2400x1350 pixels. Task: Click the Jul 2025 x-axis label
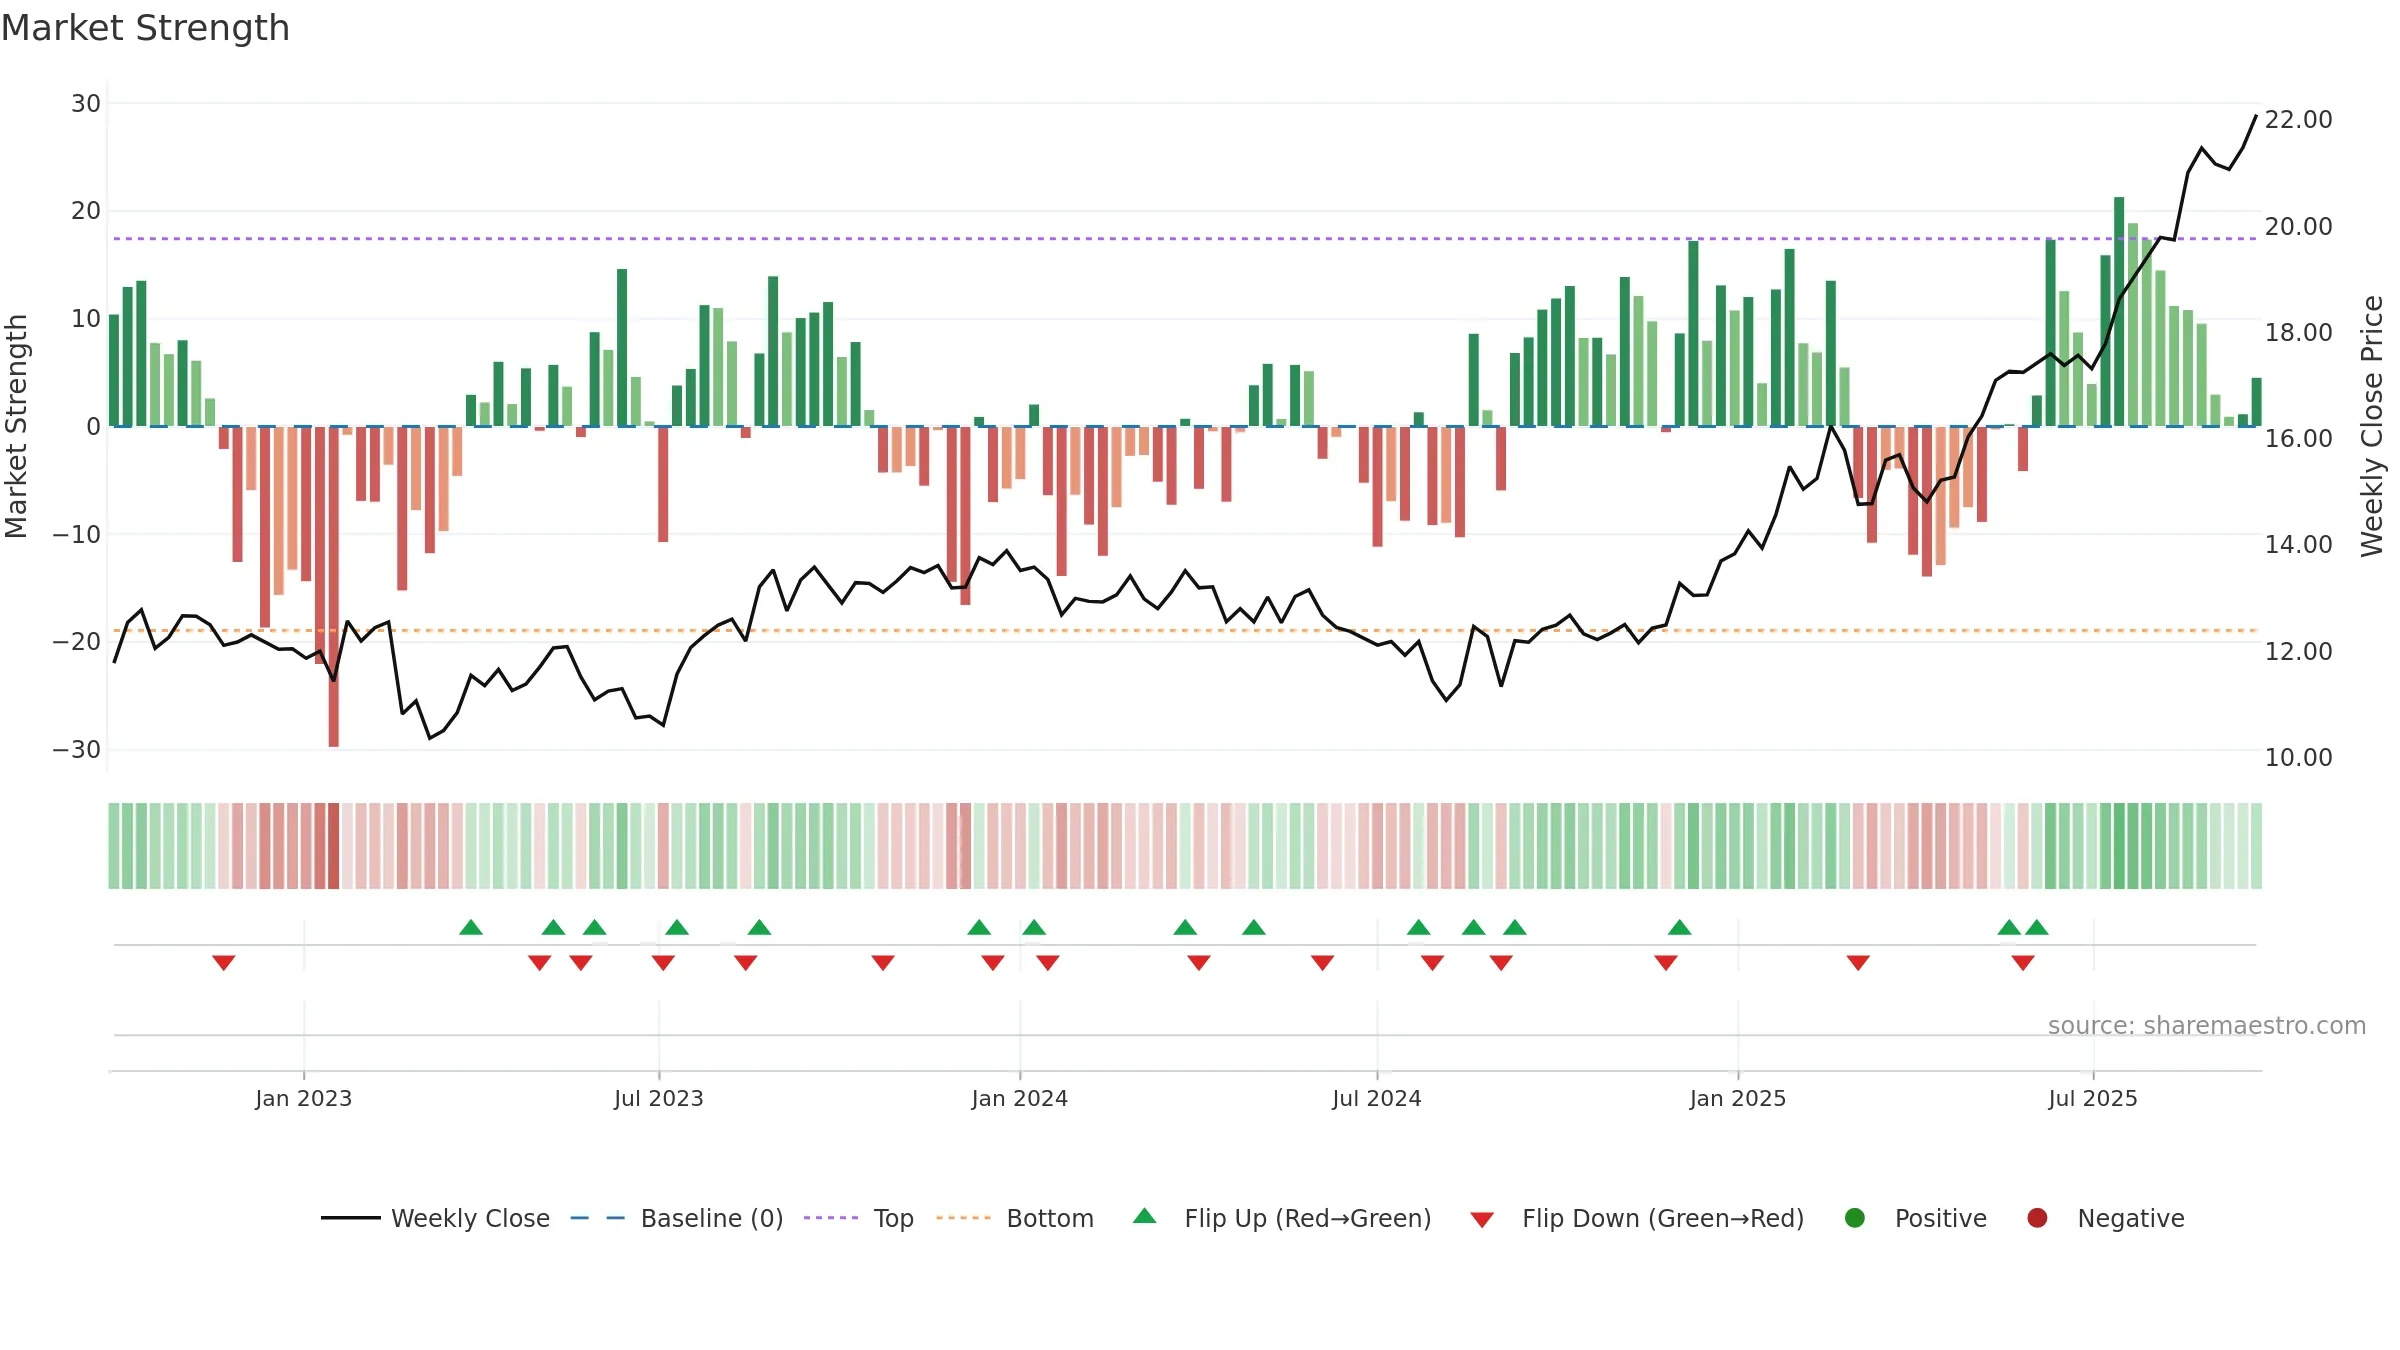point(2093,1098)
